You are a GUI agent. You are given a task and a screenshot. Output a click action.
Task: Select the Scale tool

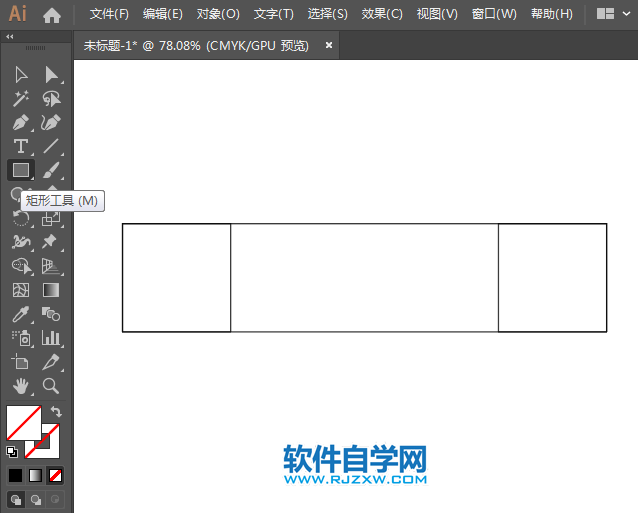click(x=51, y=219)
